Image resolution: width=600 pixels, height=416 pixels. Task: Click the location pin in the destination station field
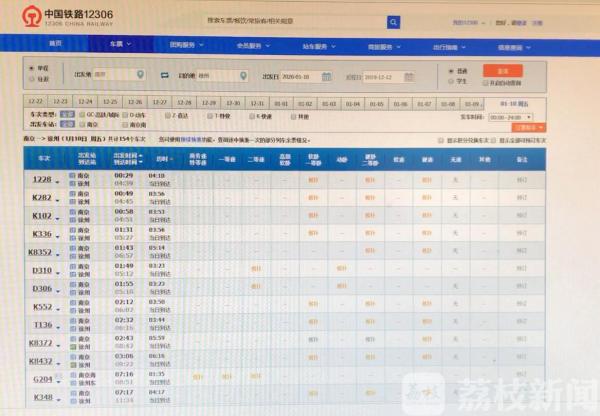(243, 76)
